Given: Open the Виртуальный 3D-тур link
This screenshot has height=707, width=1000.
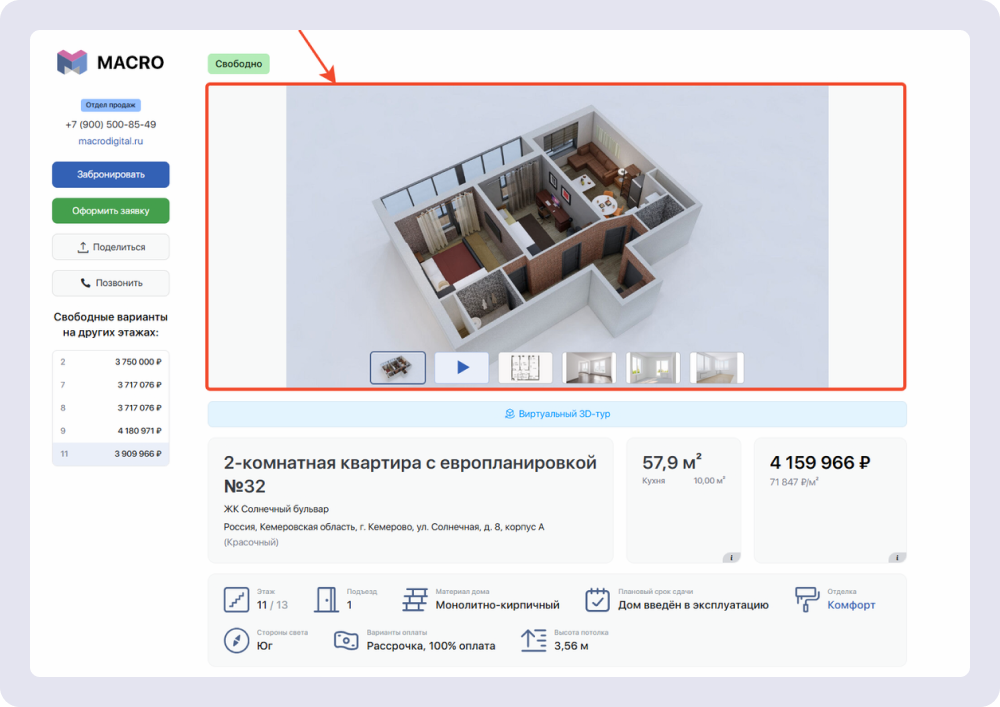Looking at the screenshot, I should pyautogui.click(x=556, y=413).
